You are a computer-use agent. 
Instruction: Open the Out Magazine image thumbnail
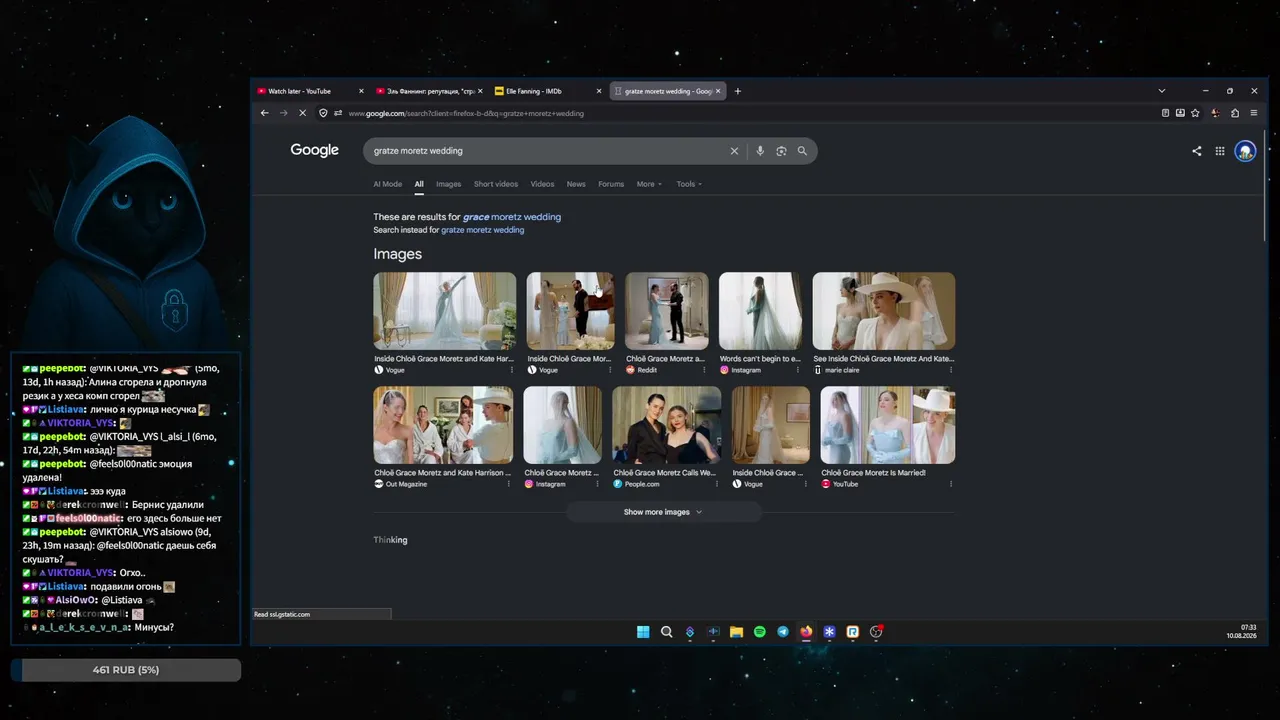(443, 425)
